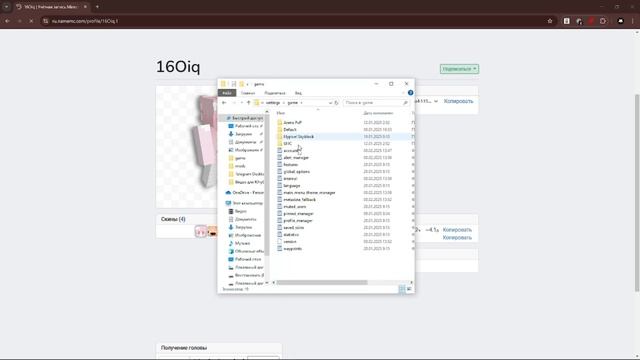Select the alert_manager file
The height and width of the screenshot is (360, 640).
[296, 158]
